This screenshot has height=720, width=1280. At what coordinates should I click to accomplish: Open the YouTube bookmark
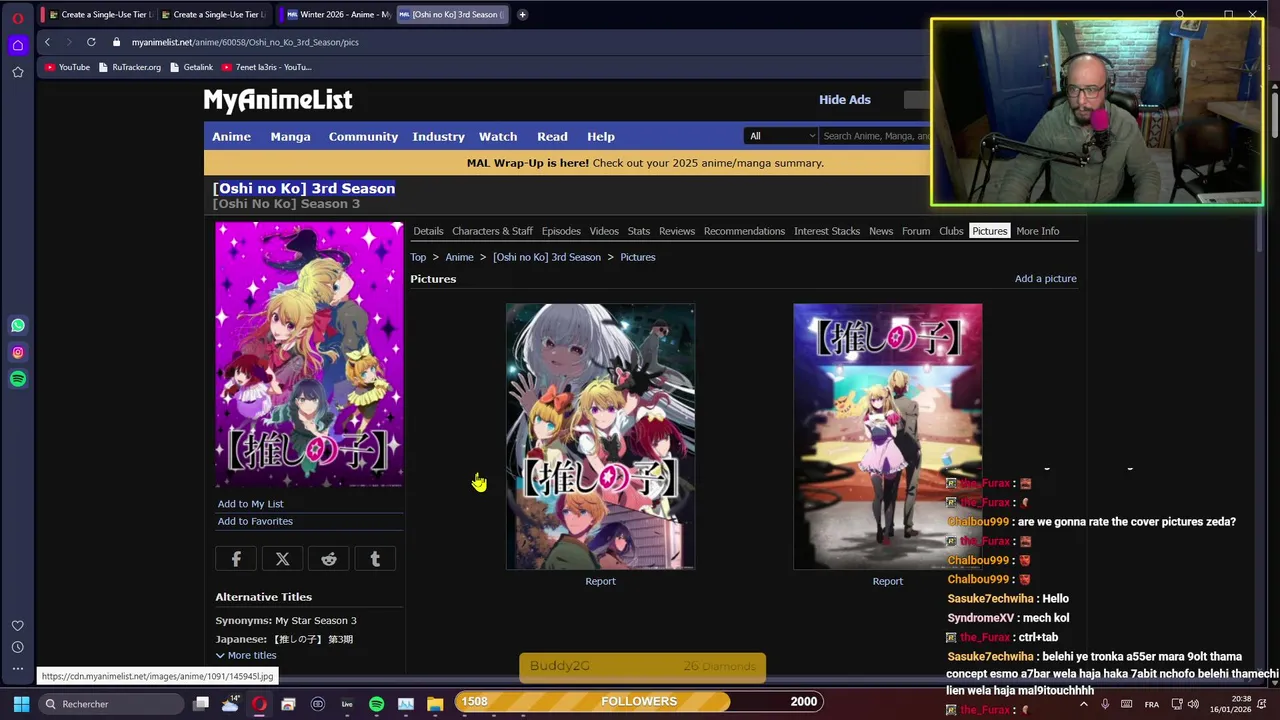point(68,67)
